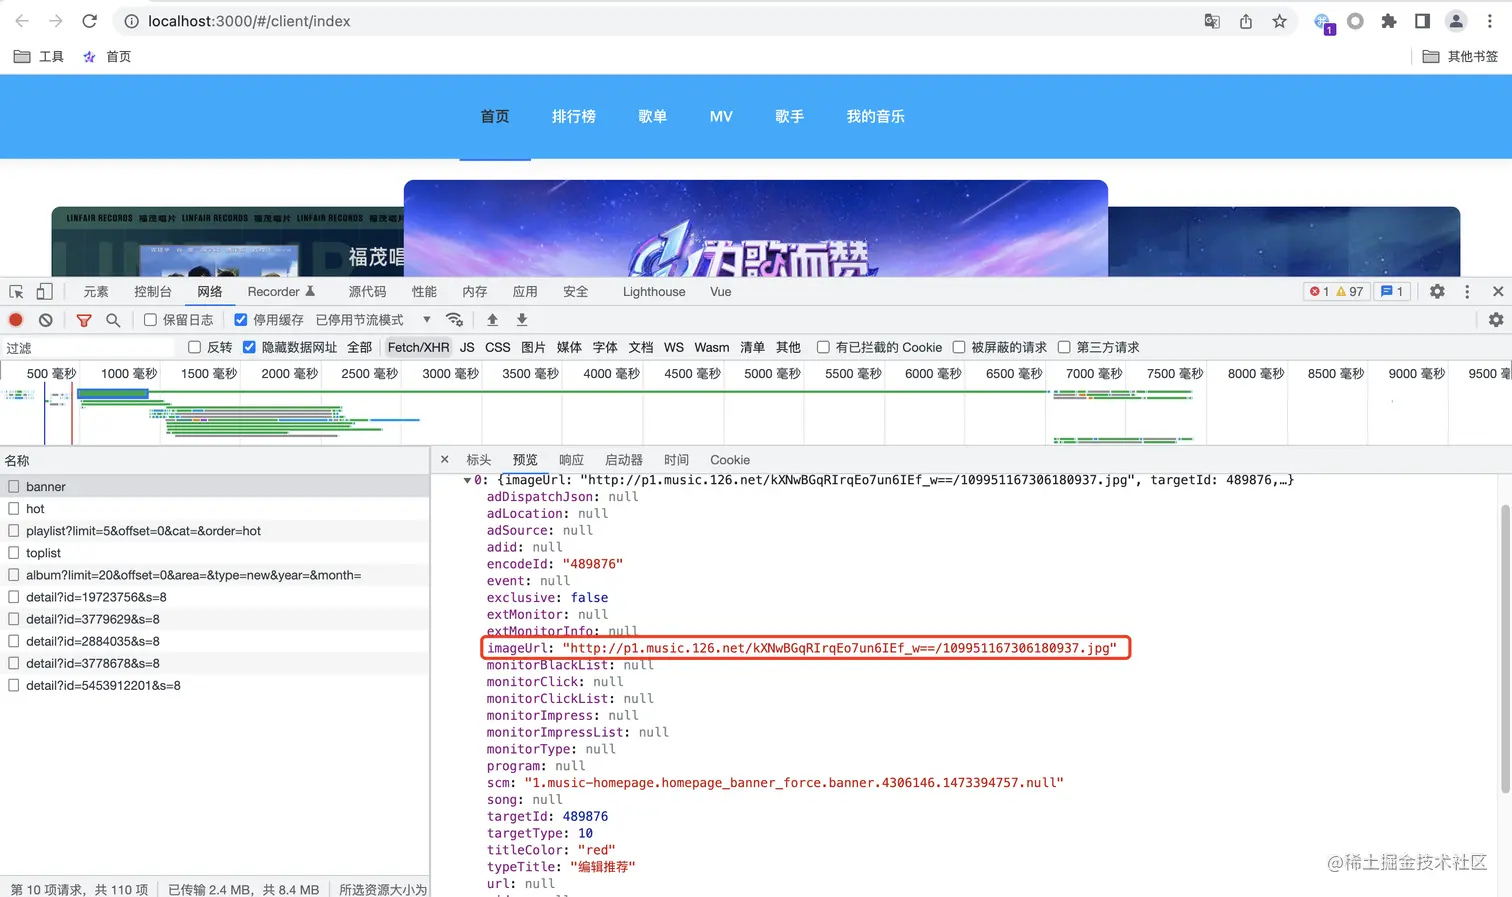Open network conditions wifi icon
The width and height of the screenshot is (1512, 897).
point(455,320)
